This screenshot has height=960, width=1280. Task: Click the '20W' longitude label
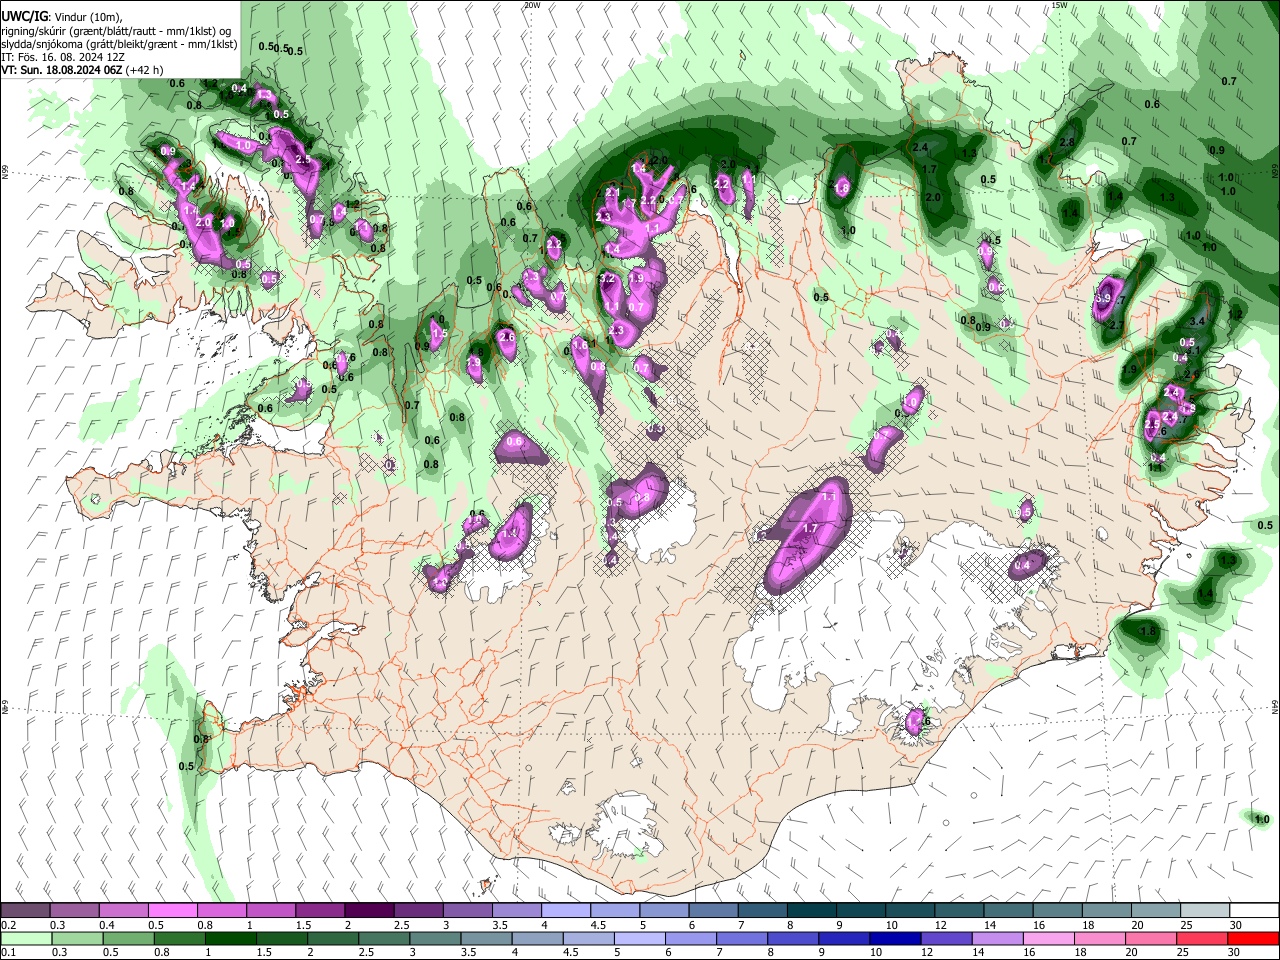click(532, 5)
